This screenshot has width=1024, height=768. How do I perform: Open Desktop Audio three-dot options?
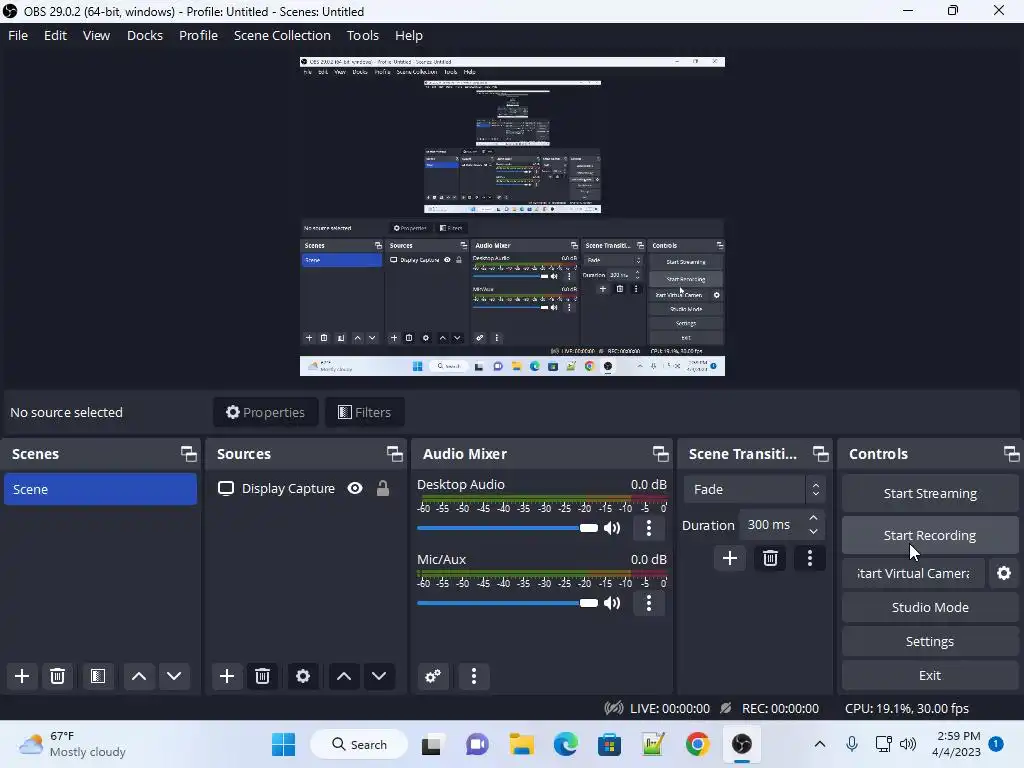[x=648, y=528]
